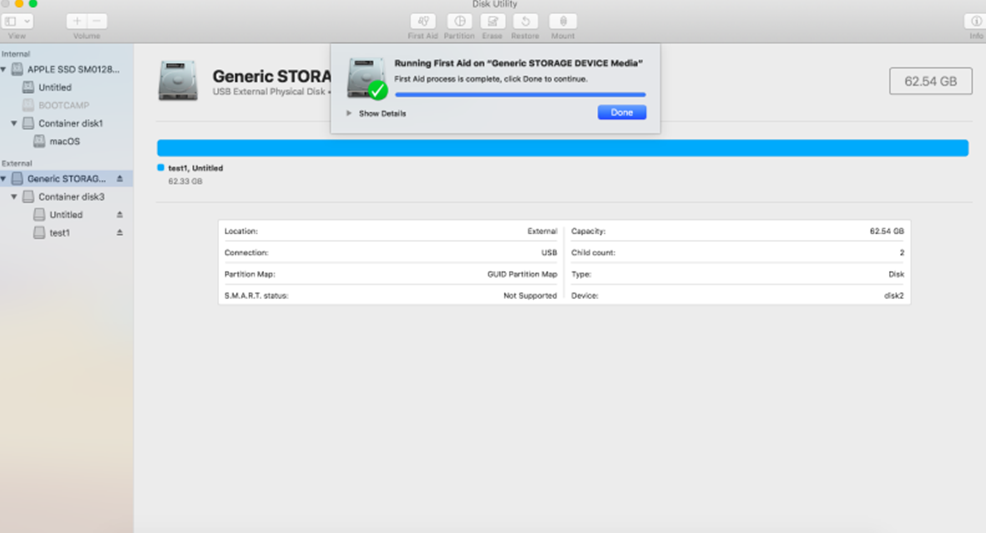Click the Generic STORAGE disk icon in header
986x533 pixels.
coord(178,80)
